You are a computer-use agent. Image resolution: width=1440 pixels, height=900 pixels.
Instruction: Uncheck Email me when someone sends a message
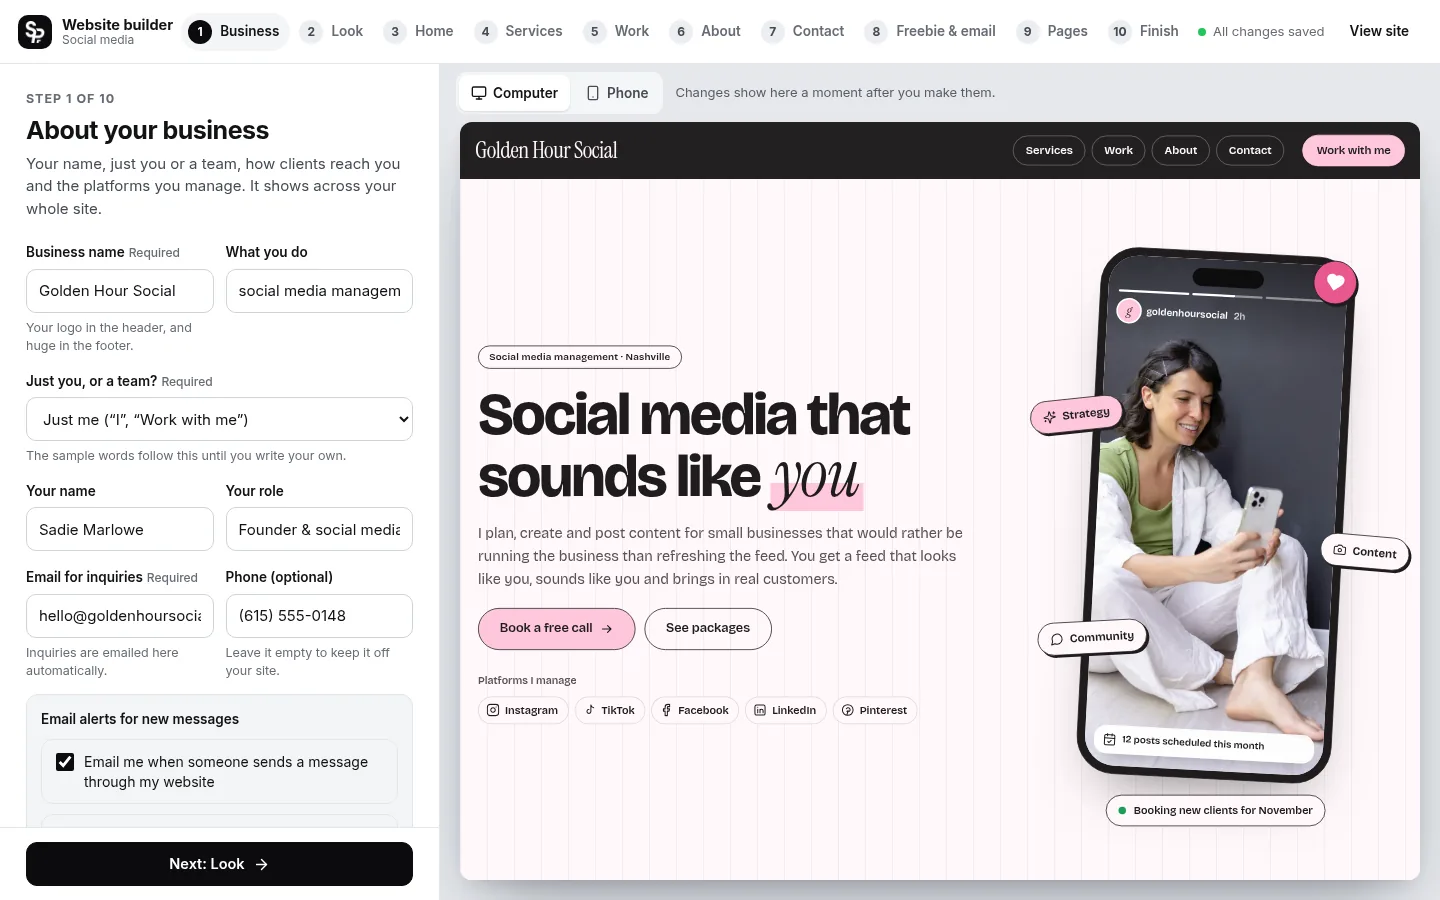pyautogui.click(x=65, y=762)
